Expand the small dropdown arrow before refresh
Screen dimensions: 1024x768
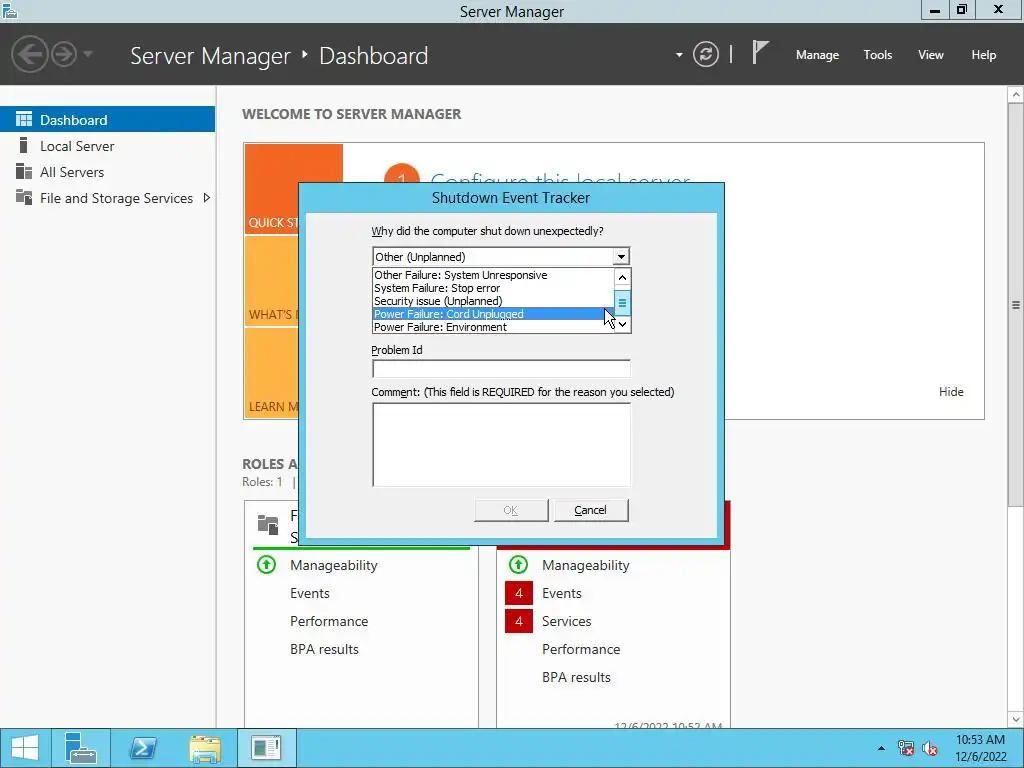679,55
